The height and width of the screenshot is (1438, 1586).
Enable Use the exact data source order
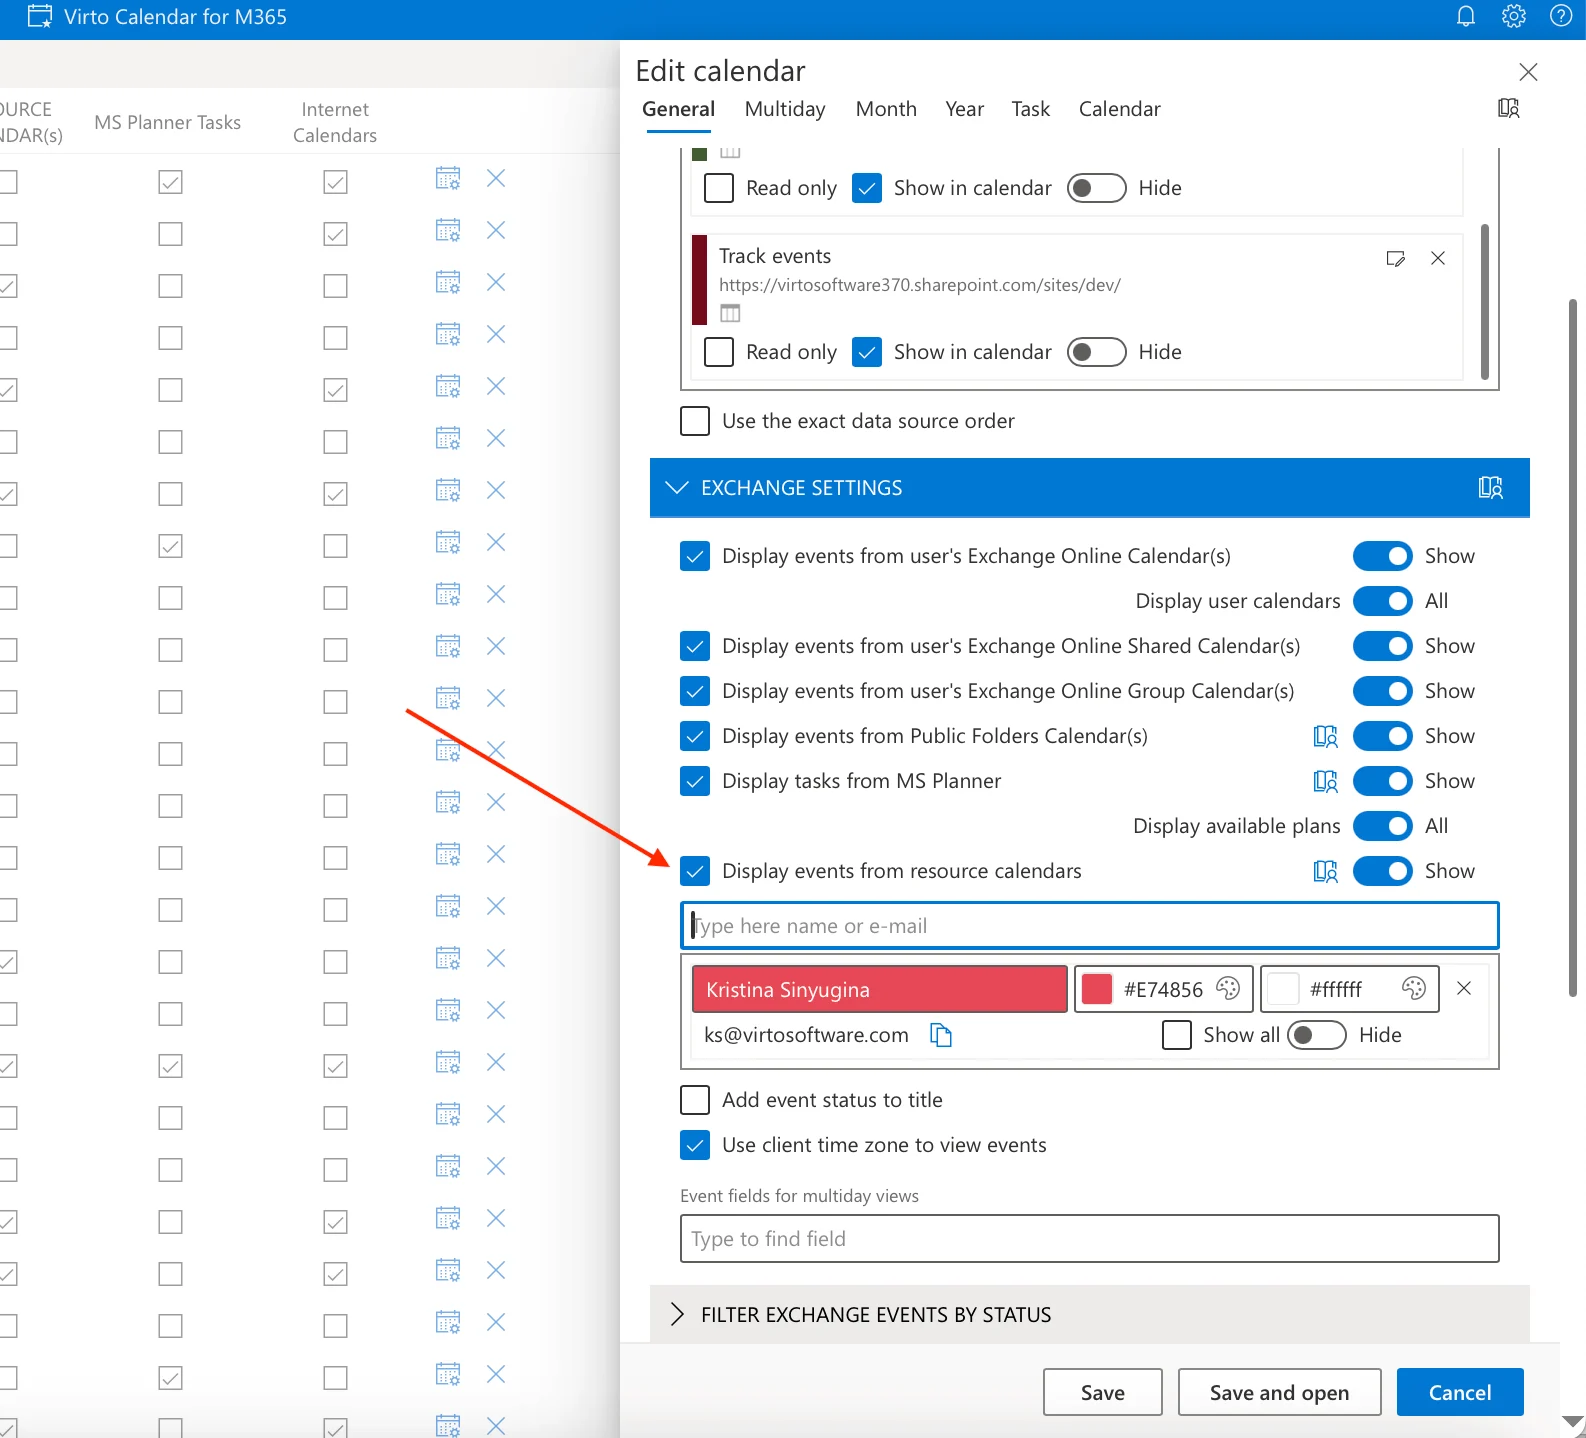(695, 421)
